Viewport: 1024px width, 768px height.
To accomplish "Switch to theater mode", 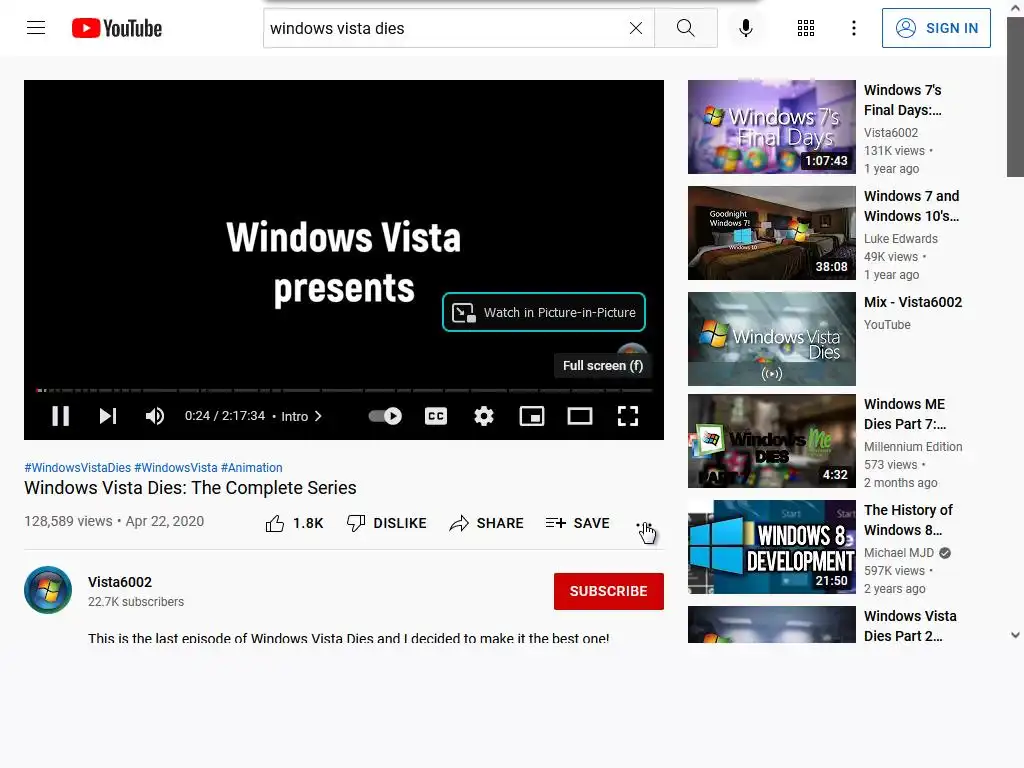I will 580,416.
